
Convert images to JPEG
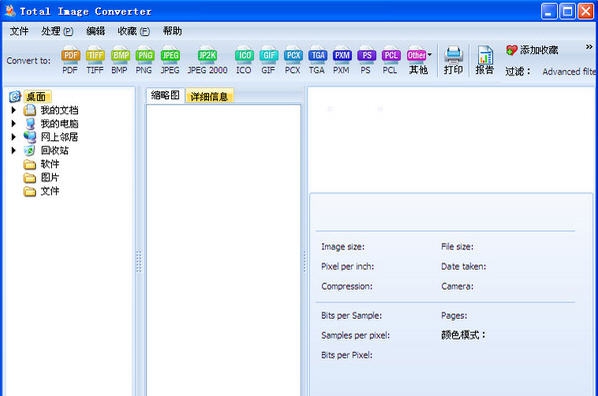[170, 60]
